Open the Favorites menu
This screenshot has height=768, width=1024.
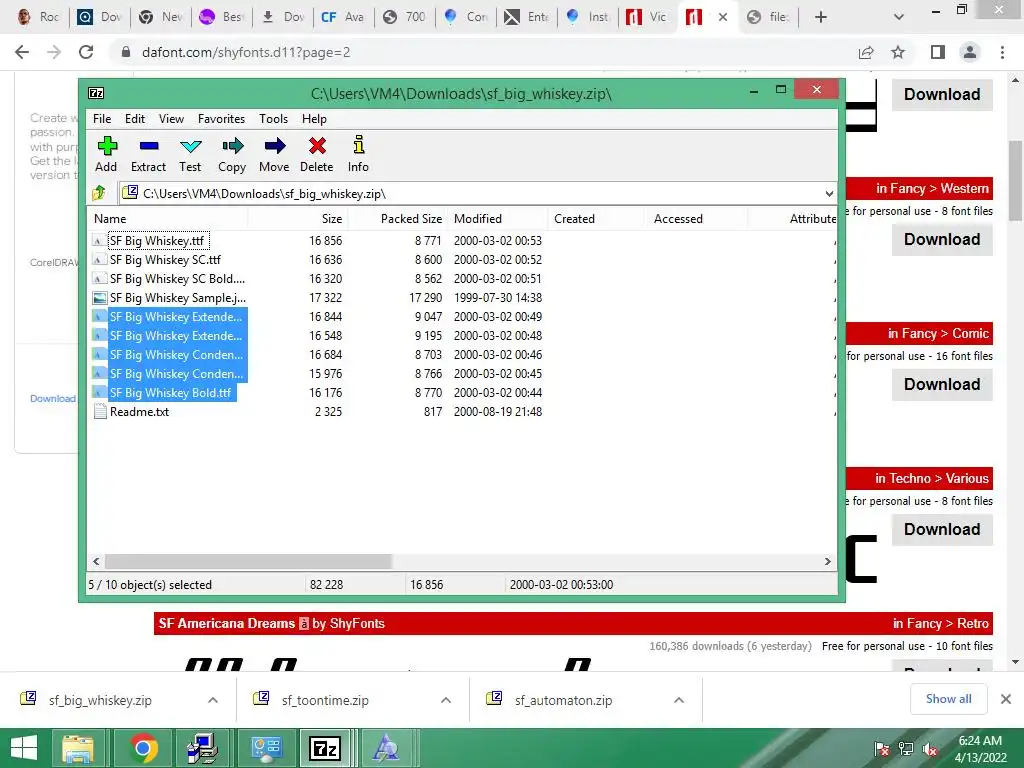221,119
